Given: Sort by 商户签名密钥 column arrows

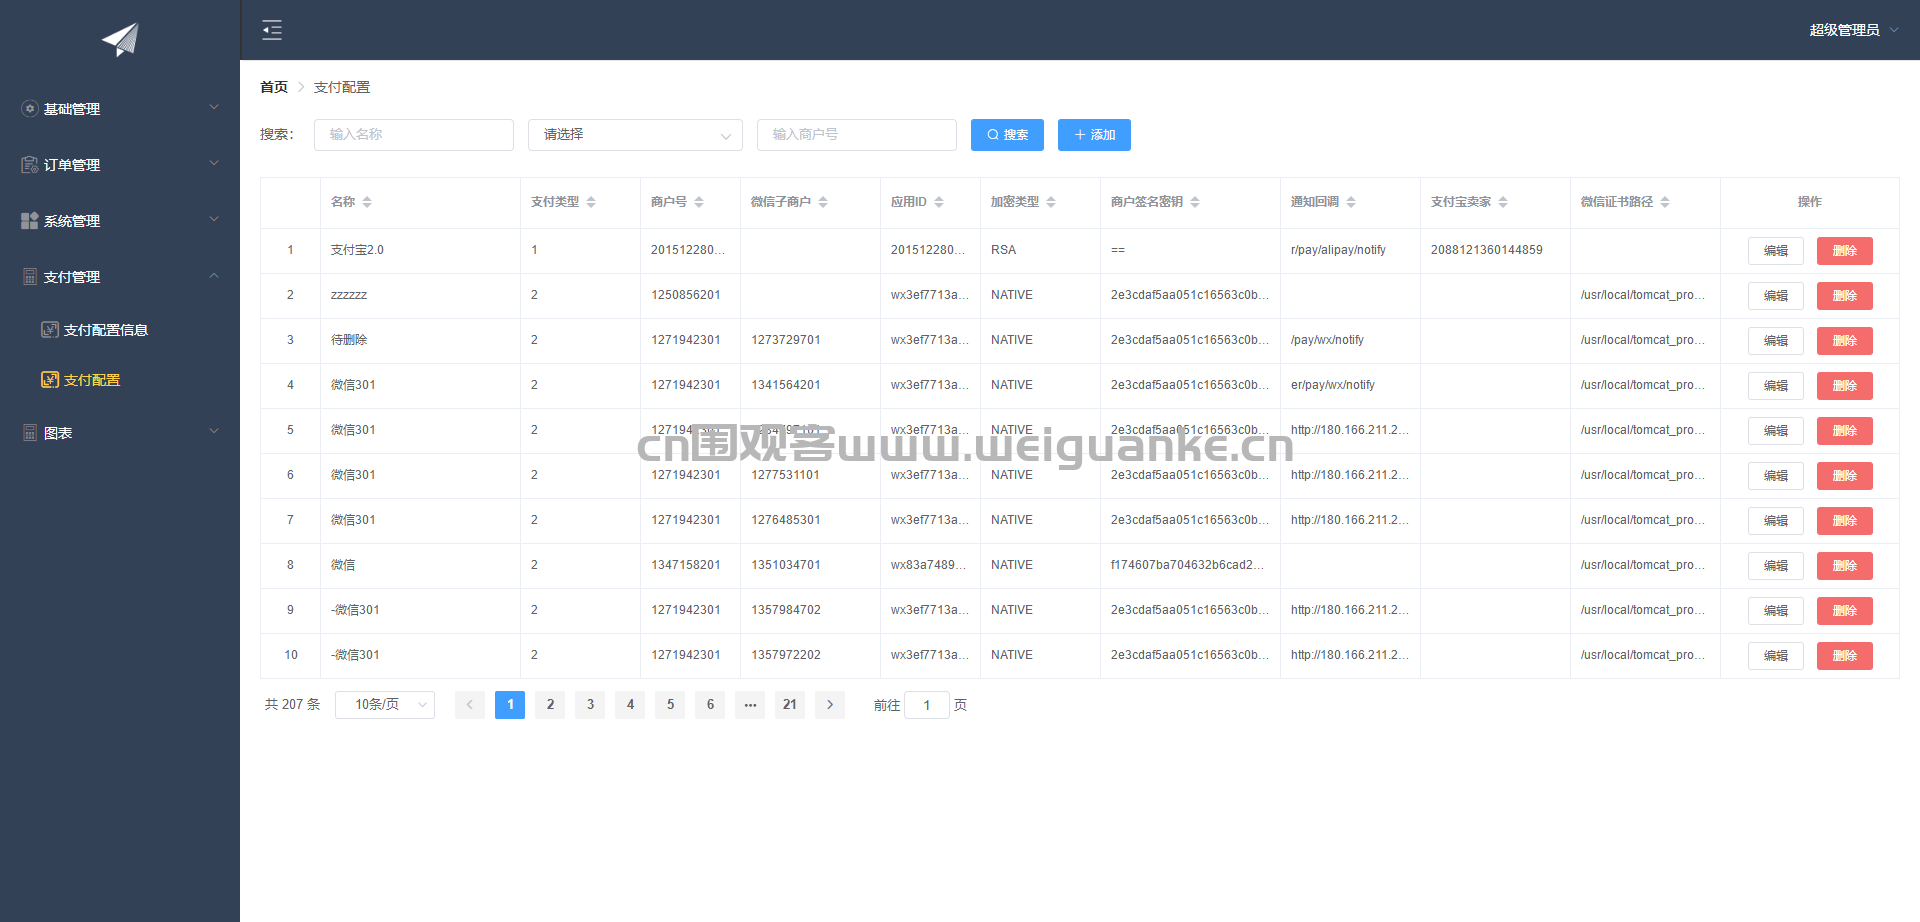Looking at the screenshot, I should [1195, 202].
